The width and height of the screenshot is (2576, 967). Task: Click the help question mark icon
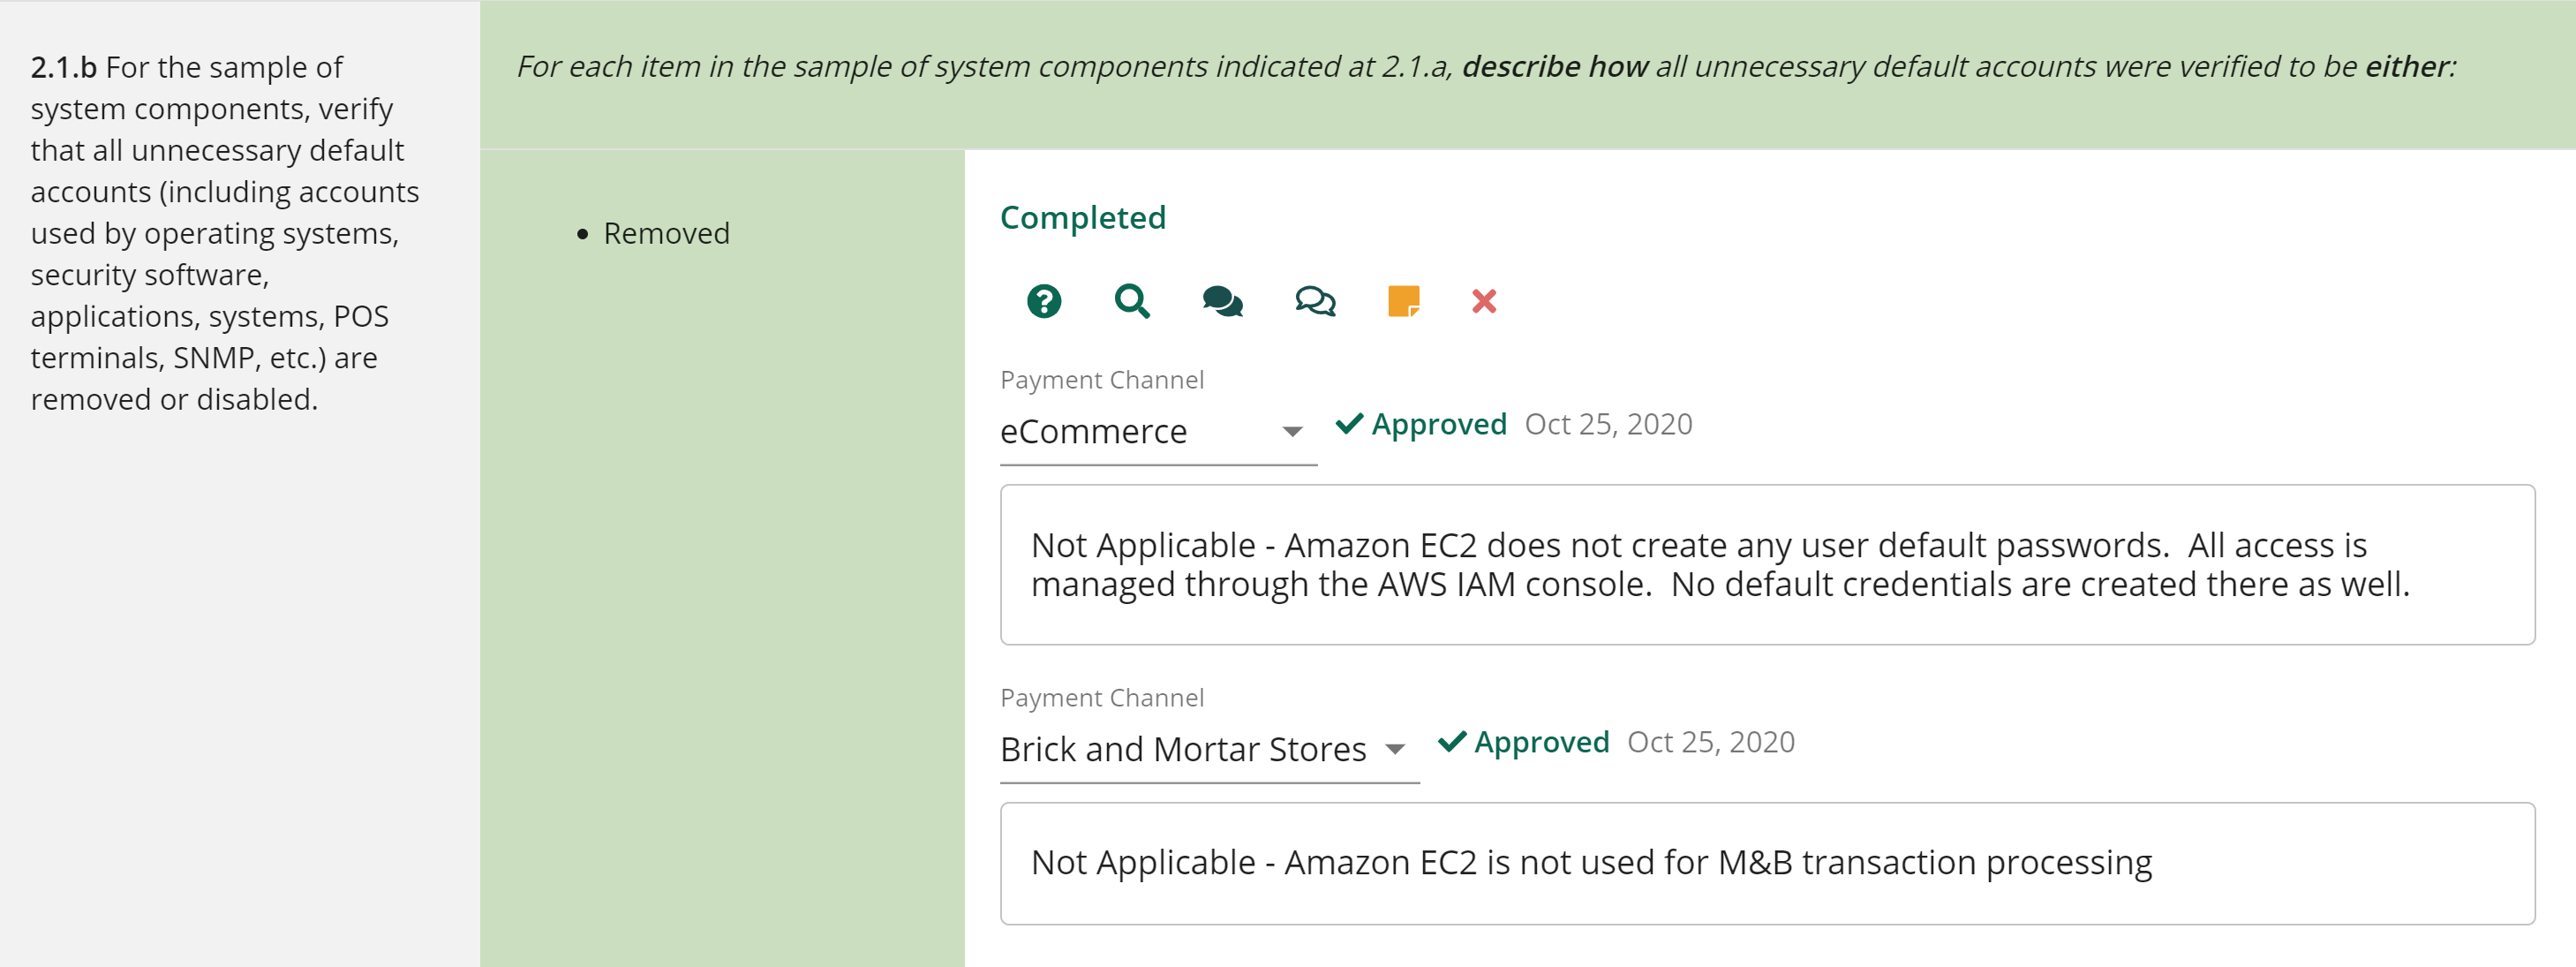[x=1044, y=301]
